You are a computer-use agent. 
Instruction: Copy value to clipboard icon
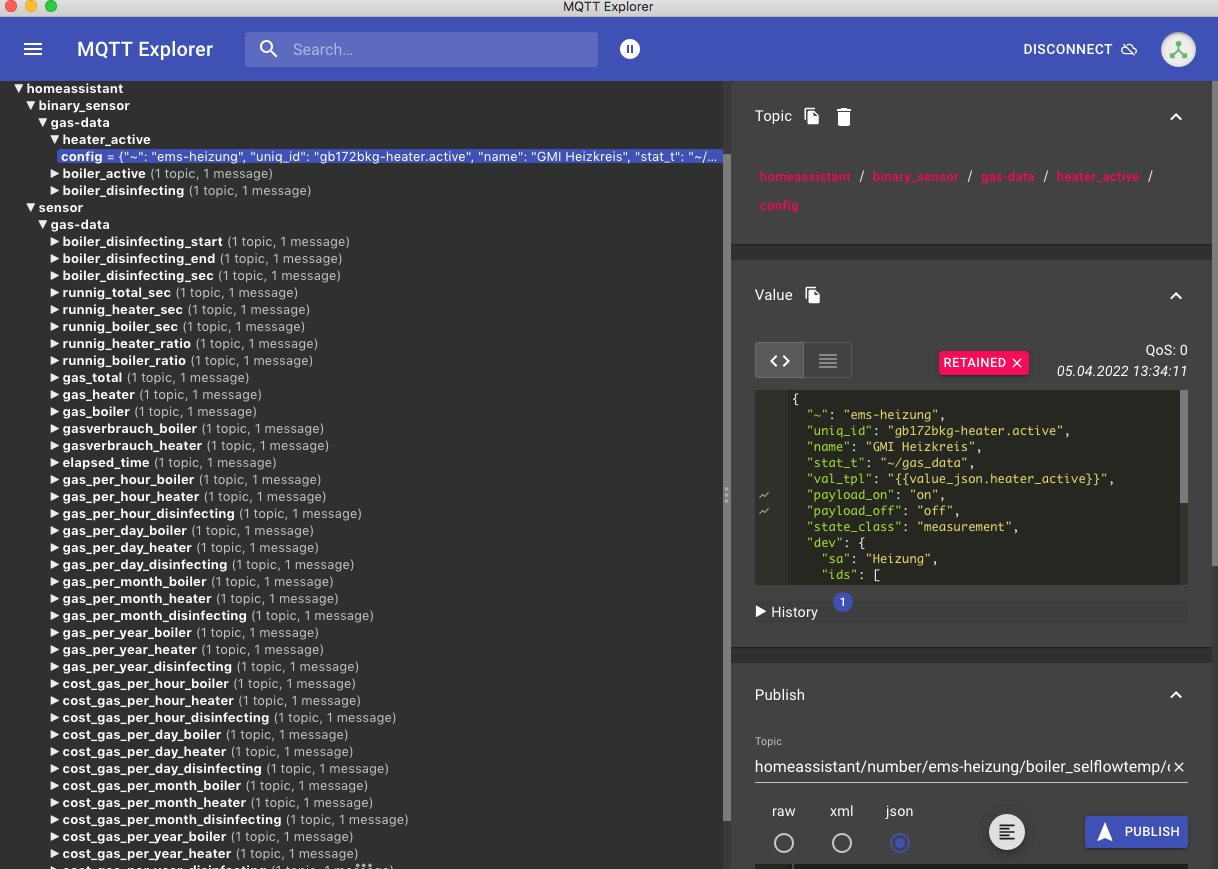pos(813,295)
